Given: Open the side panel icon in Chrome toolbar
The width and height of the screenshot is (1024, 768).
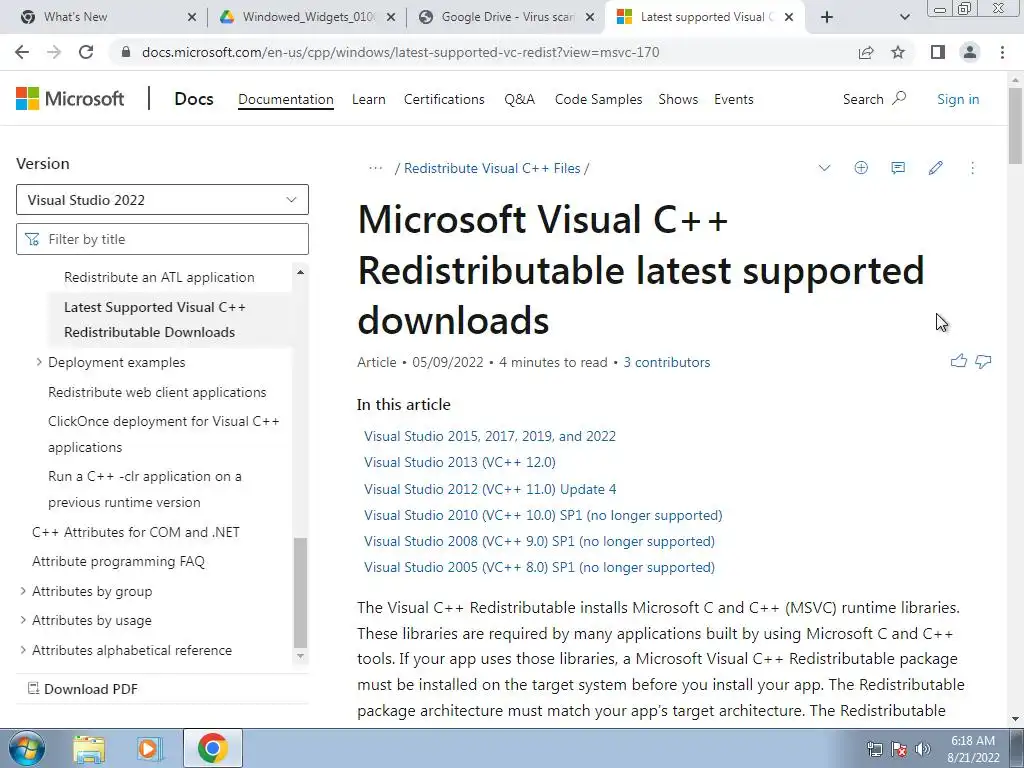Looking at the screenshot, I should (938, 52).
